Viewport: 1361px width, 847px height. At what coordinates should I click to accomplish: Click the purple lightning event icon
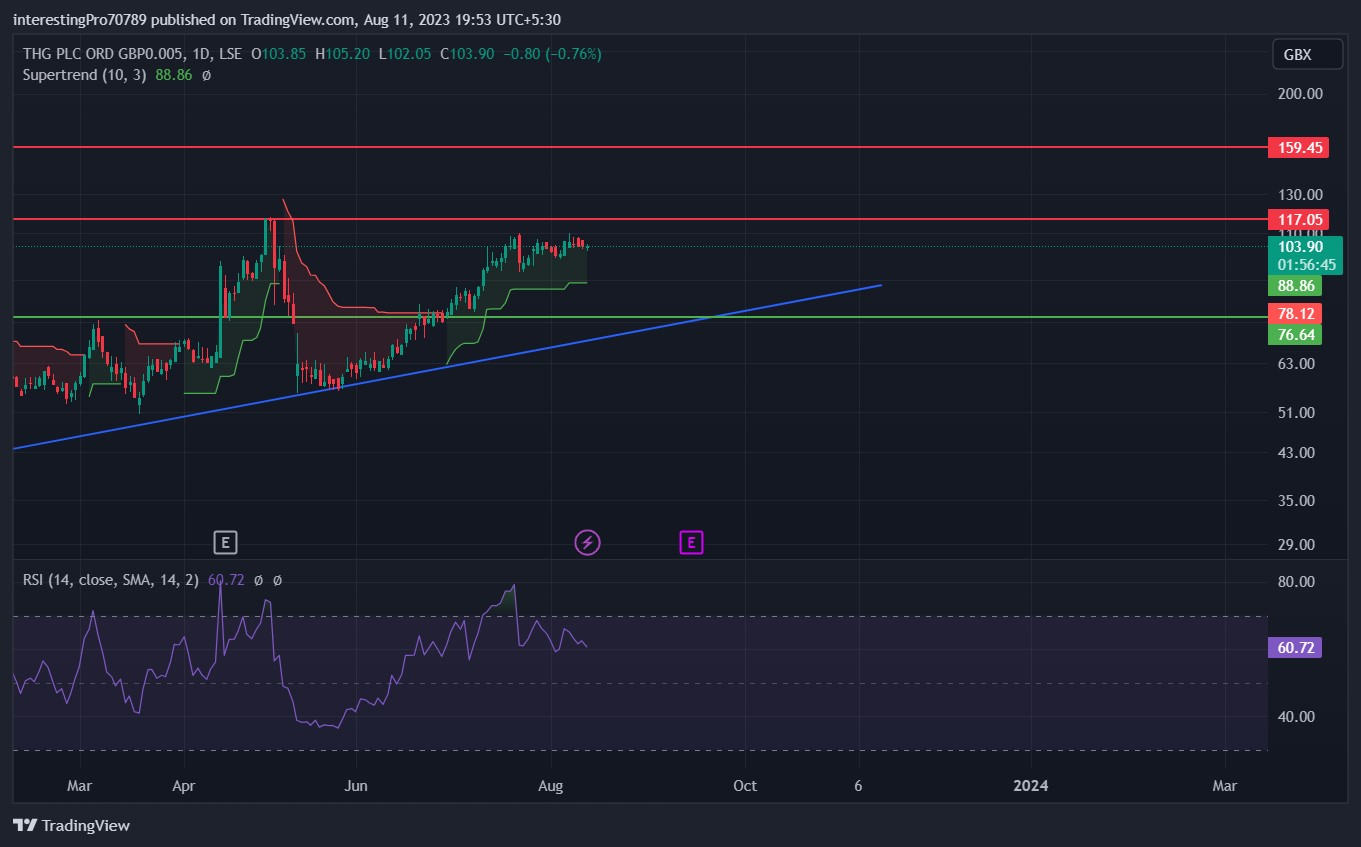coord(587,543)
